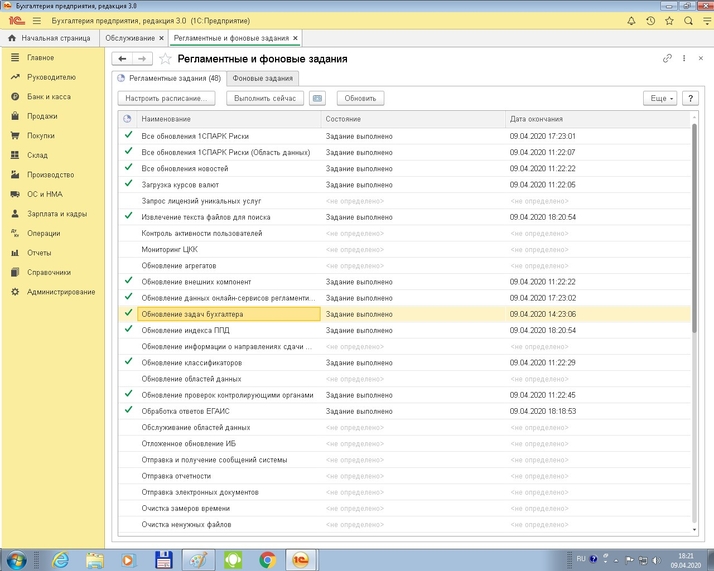This screenshot has width=714, height=571.
Task: Click the back navigation arrow
Action: point(122,59)
